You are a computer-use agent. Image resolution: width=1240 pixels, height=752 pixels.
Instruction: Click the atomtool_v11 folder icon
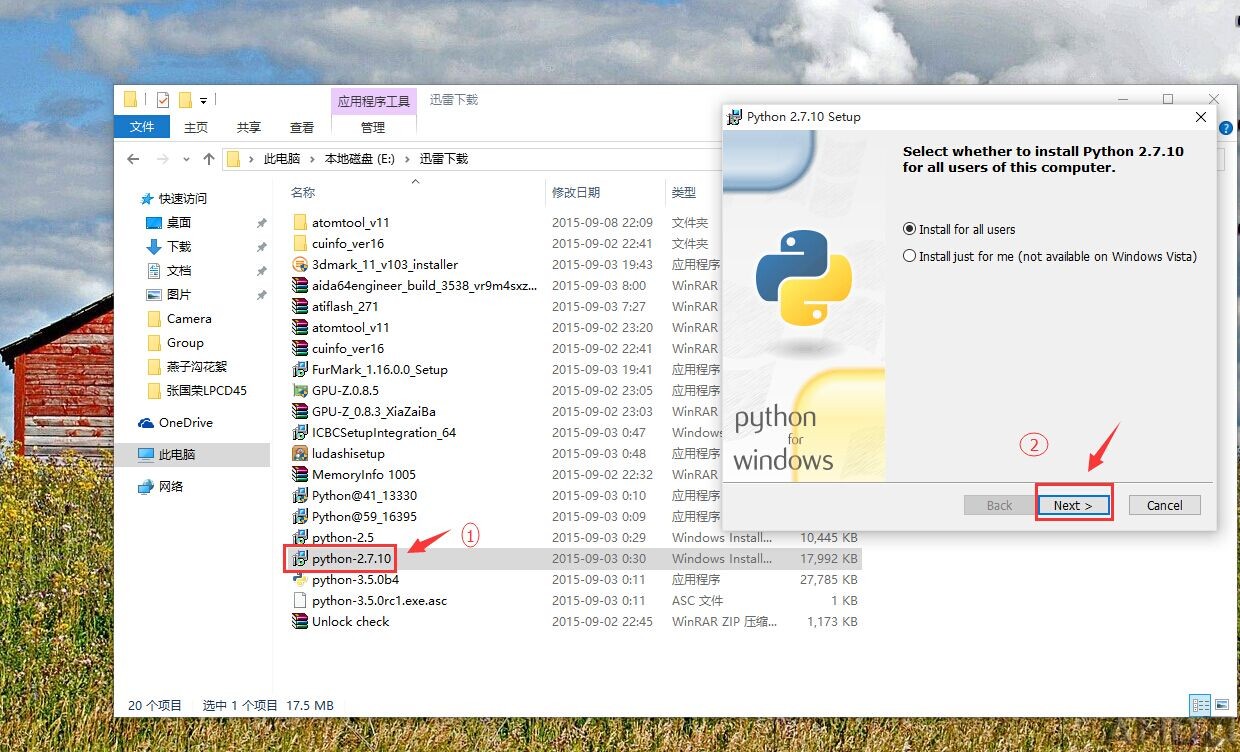pos(300,222)
